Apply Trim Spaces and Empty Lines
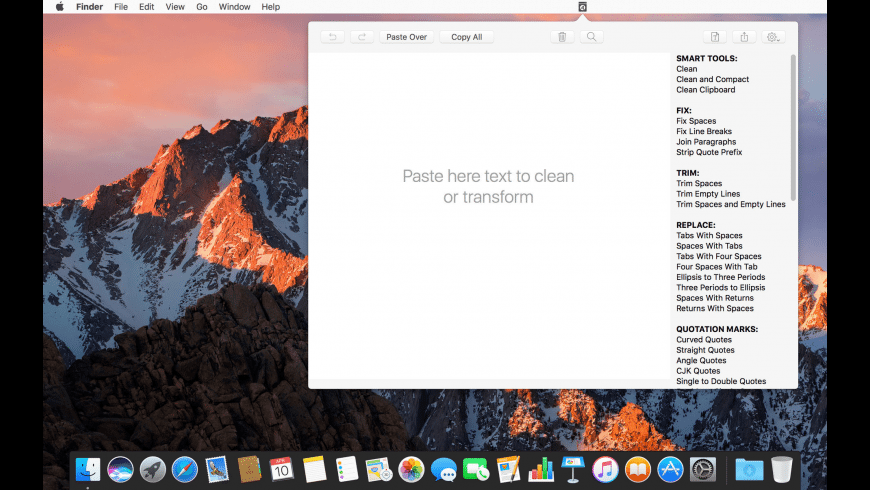 point(731,204)
